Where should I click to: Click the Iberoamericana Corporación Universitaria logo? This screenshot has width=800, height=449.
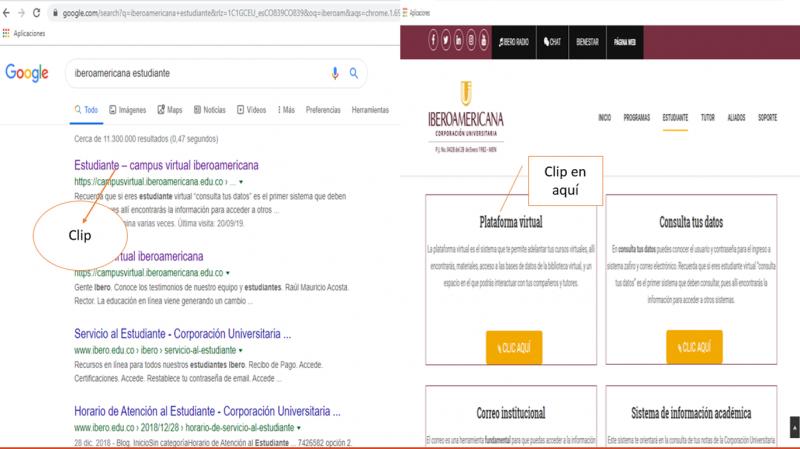(465, 117)
